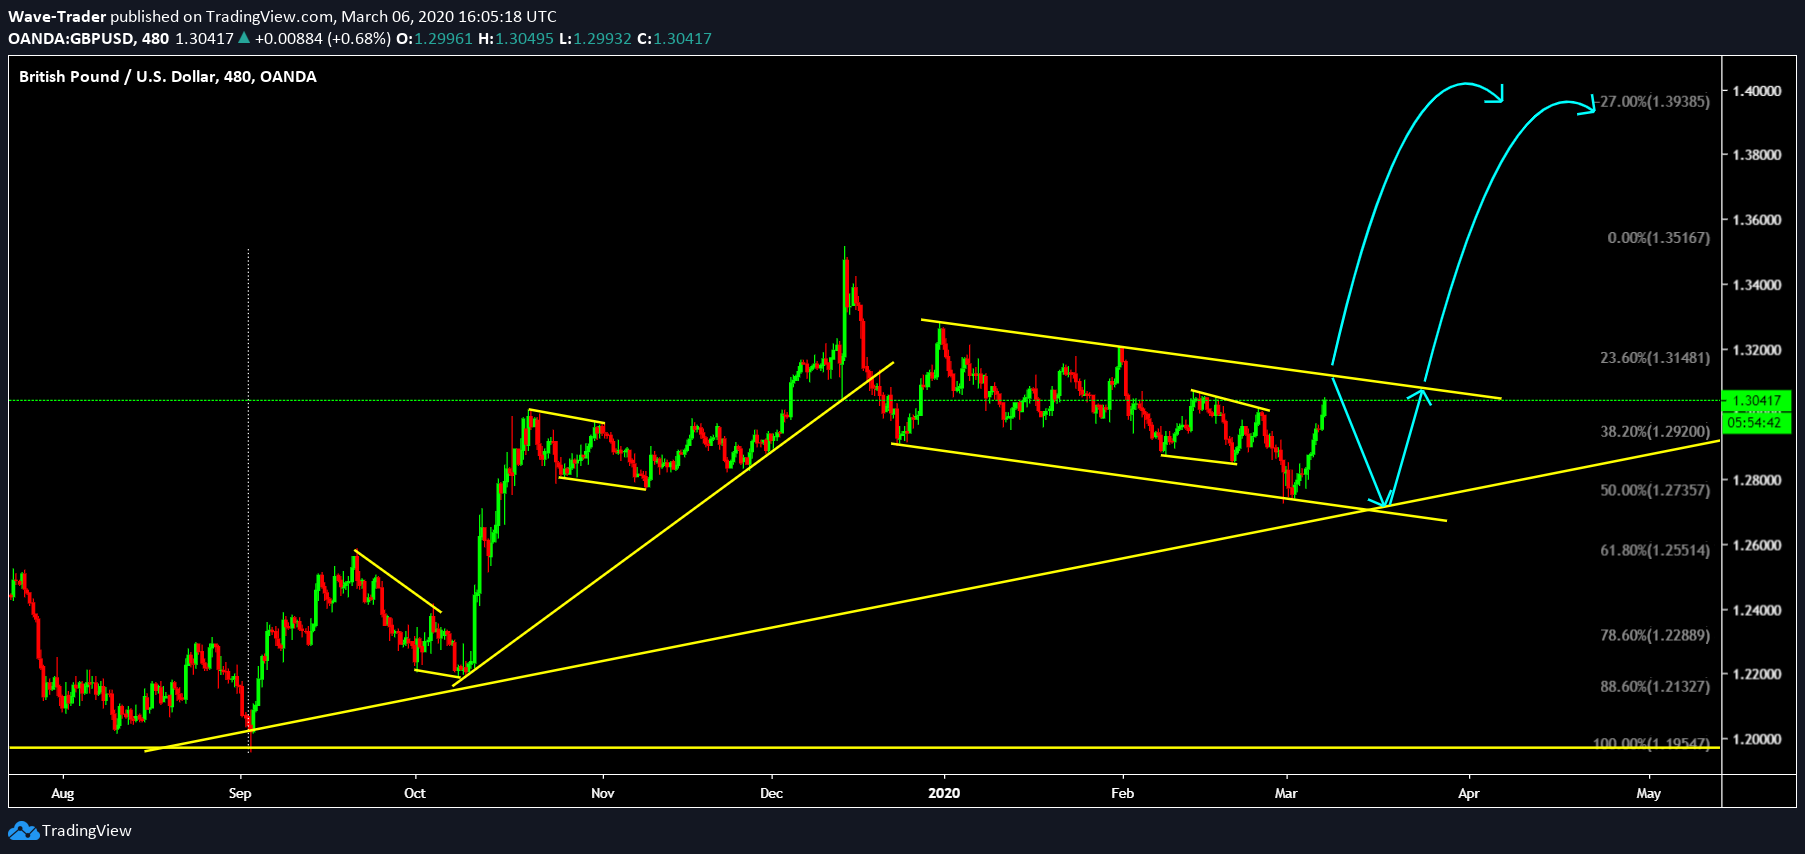Click the 1.38000 price axis tick
Image resolution: width=1805 pixels, height=854 pixels.
tap(1757, 155)
